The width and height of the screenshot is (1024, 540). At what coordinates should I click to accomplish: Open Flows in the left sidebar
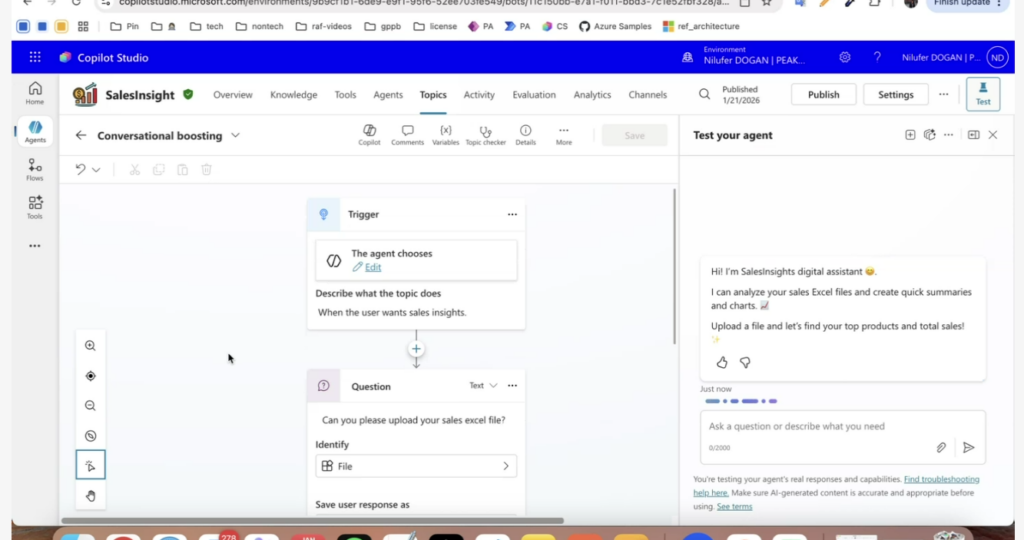coord(35,170)
